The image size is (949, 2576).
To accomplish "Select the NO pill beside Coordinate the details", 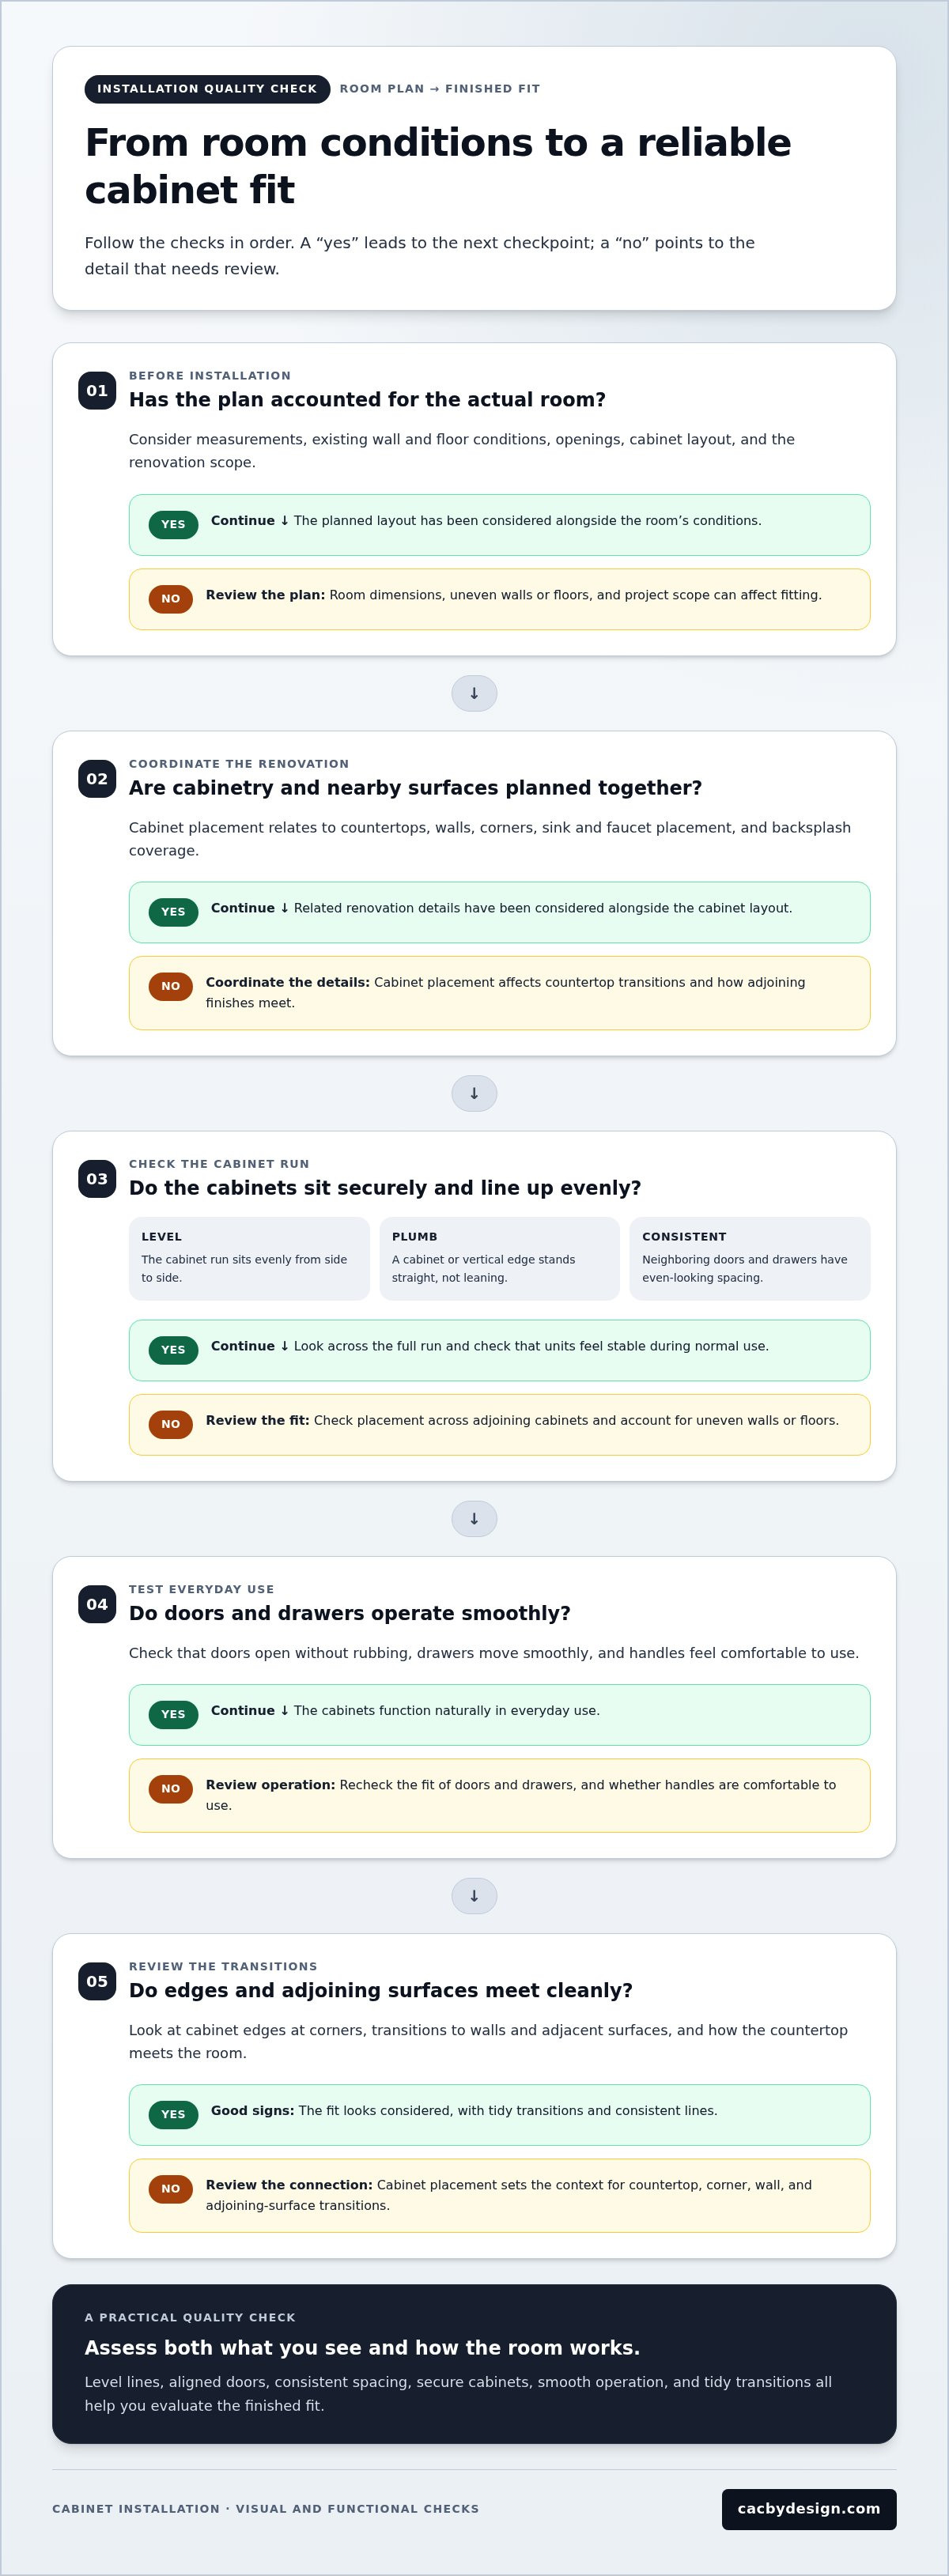I will [171, 986].
